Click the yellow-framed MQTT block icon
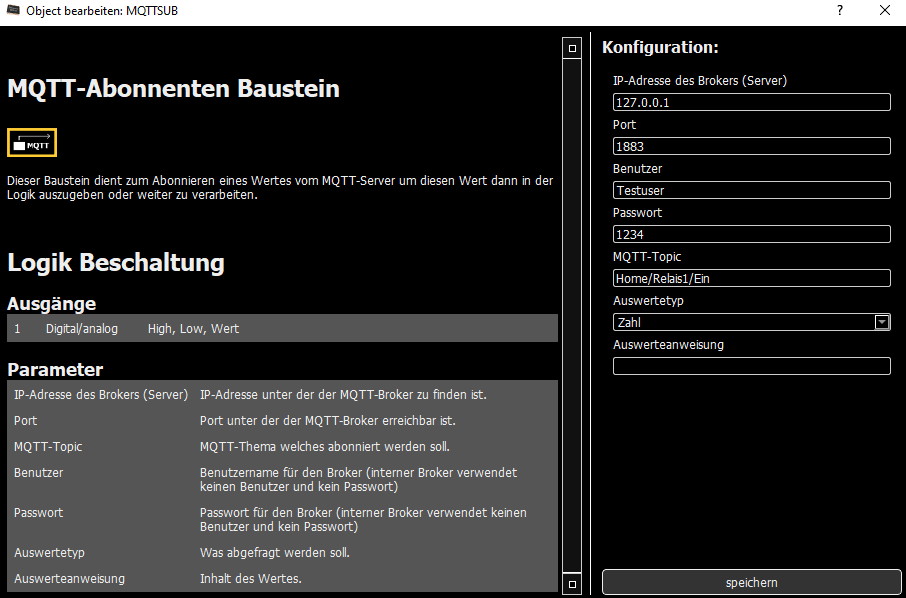This screenshot has width=906, height=598. point(32,143)
